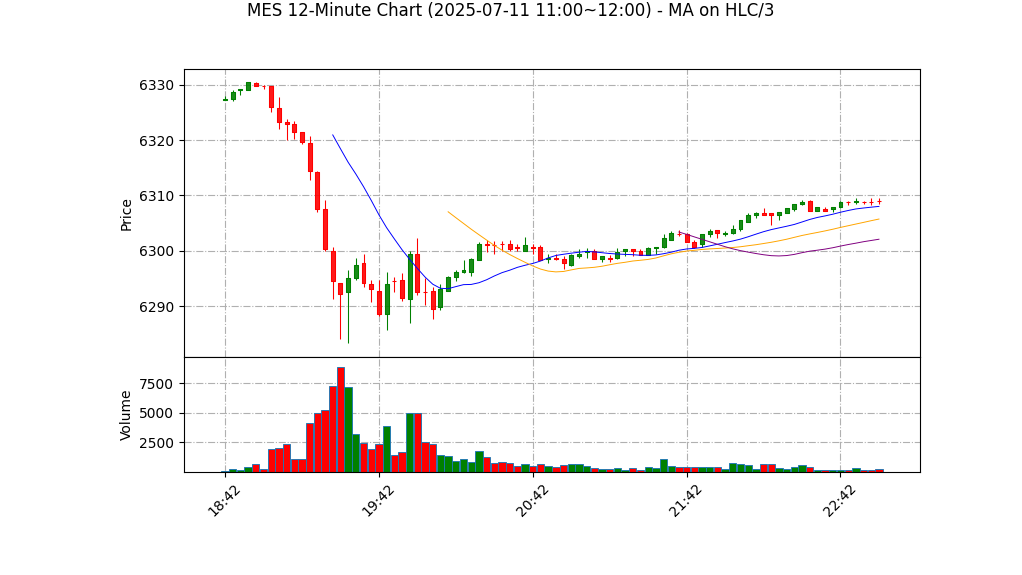Click the 19:42 time axis label
This screenshot has width=1022, height=575.
[377, 501]
